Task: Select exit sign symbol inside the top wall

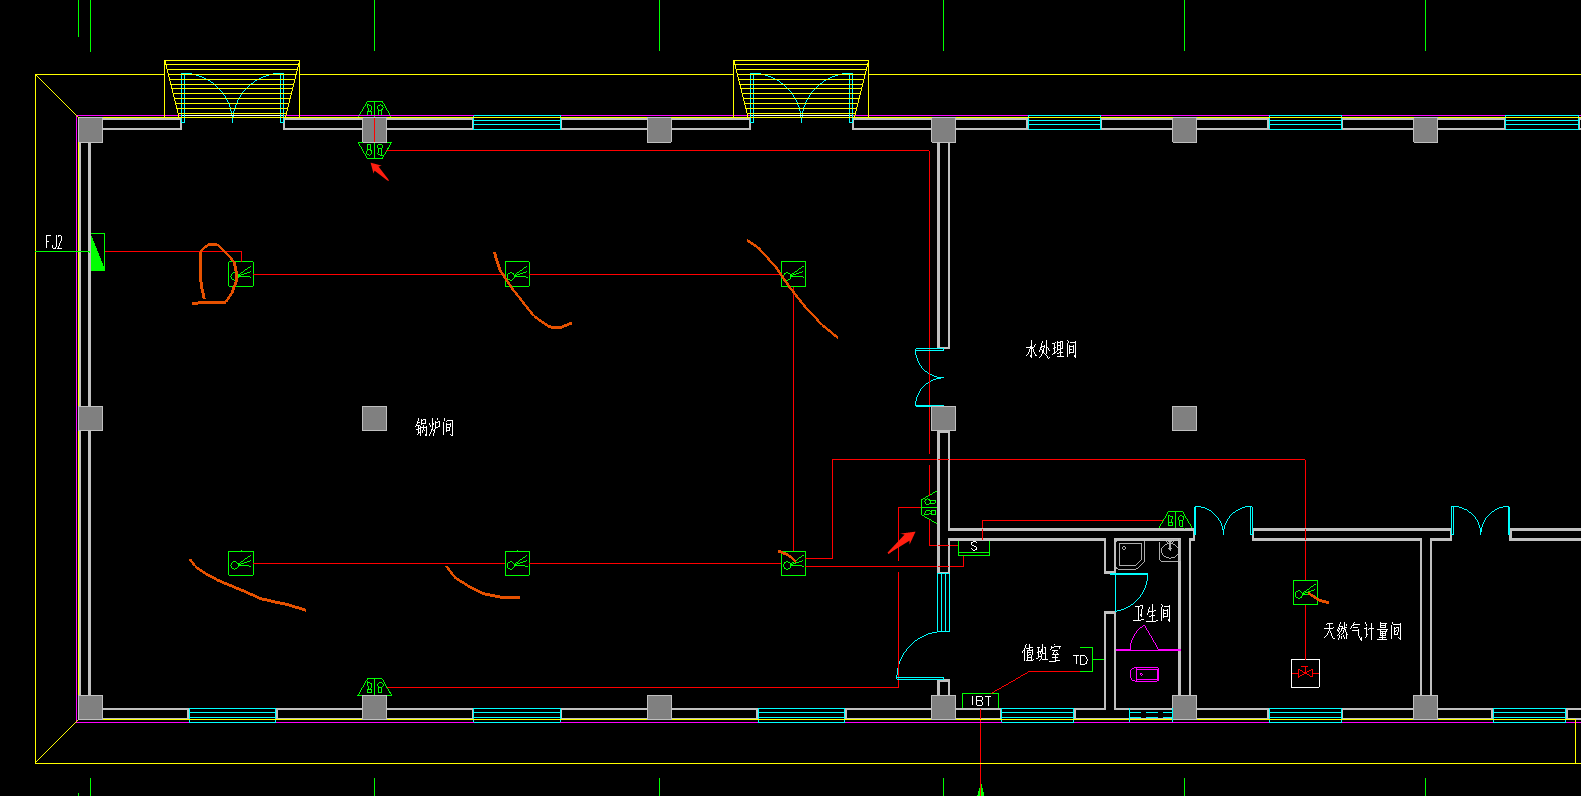Action: click(x=374, y=150)
